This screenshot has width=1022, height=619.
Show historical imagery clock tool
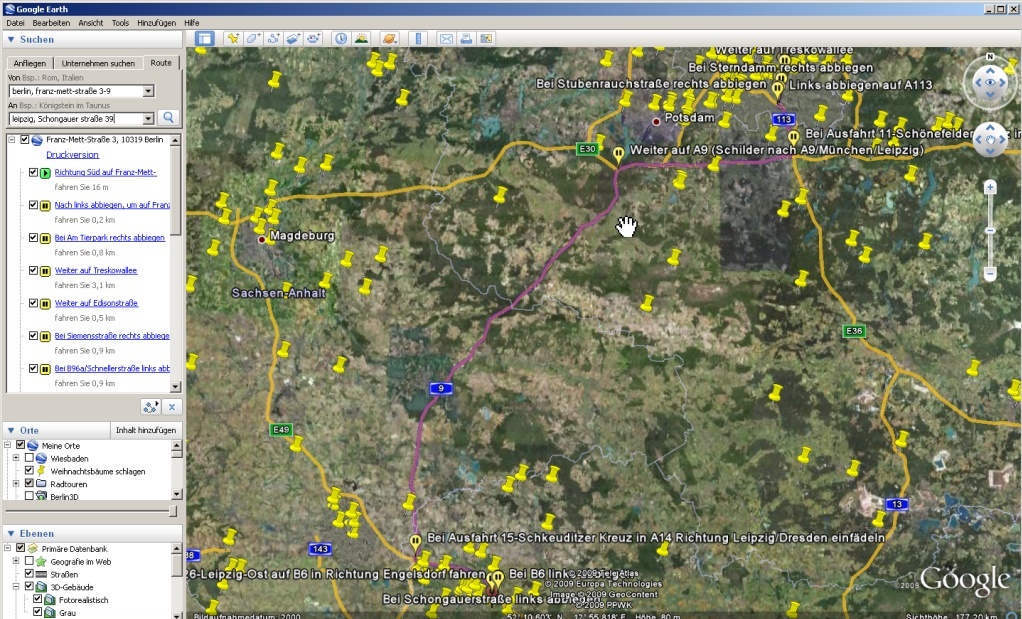click(x=341, y=39)
